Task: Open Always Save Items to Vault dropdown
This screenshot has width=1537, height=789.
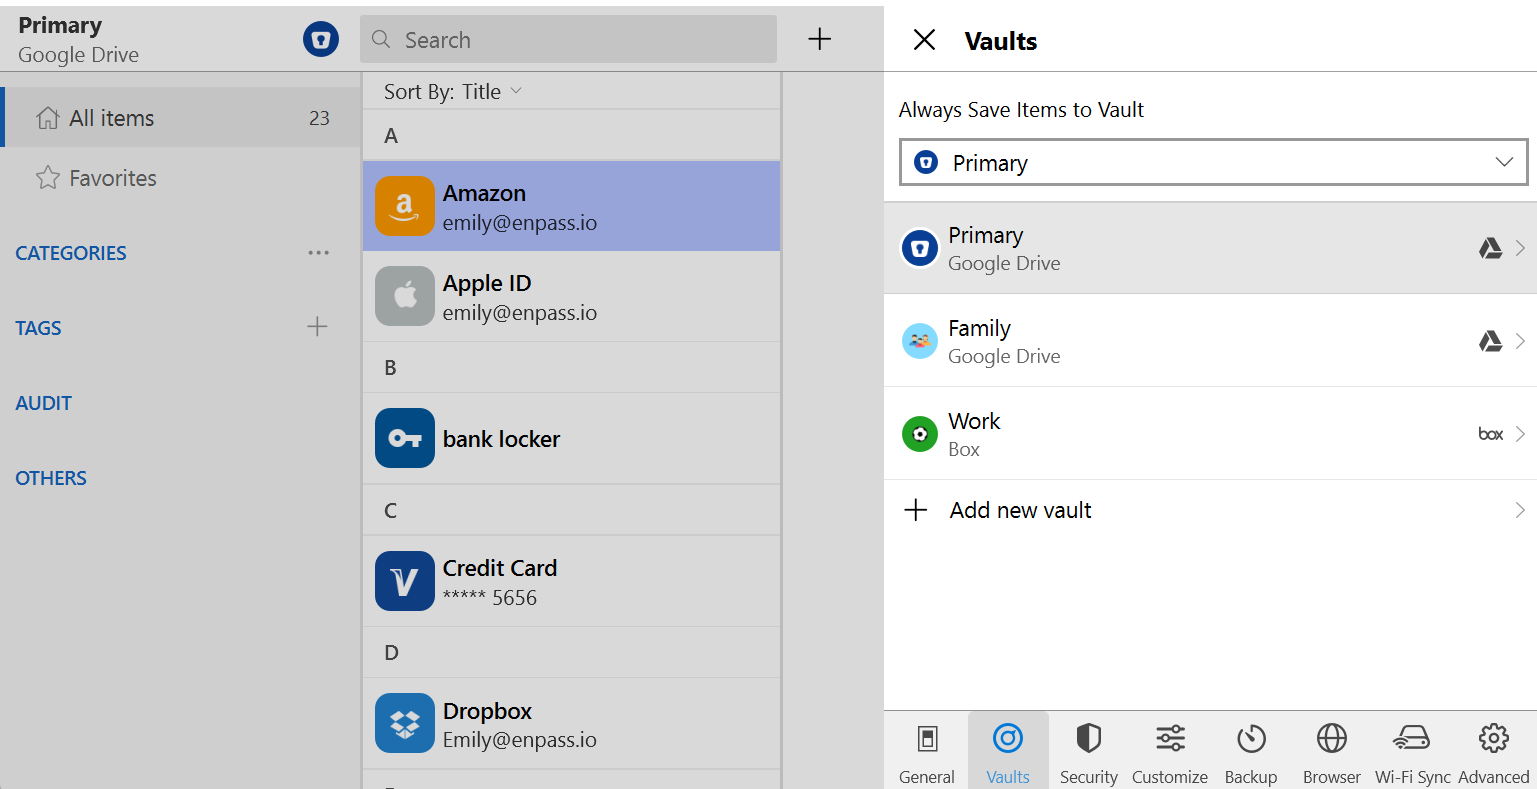Action: tap(1214, 162)
